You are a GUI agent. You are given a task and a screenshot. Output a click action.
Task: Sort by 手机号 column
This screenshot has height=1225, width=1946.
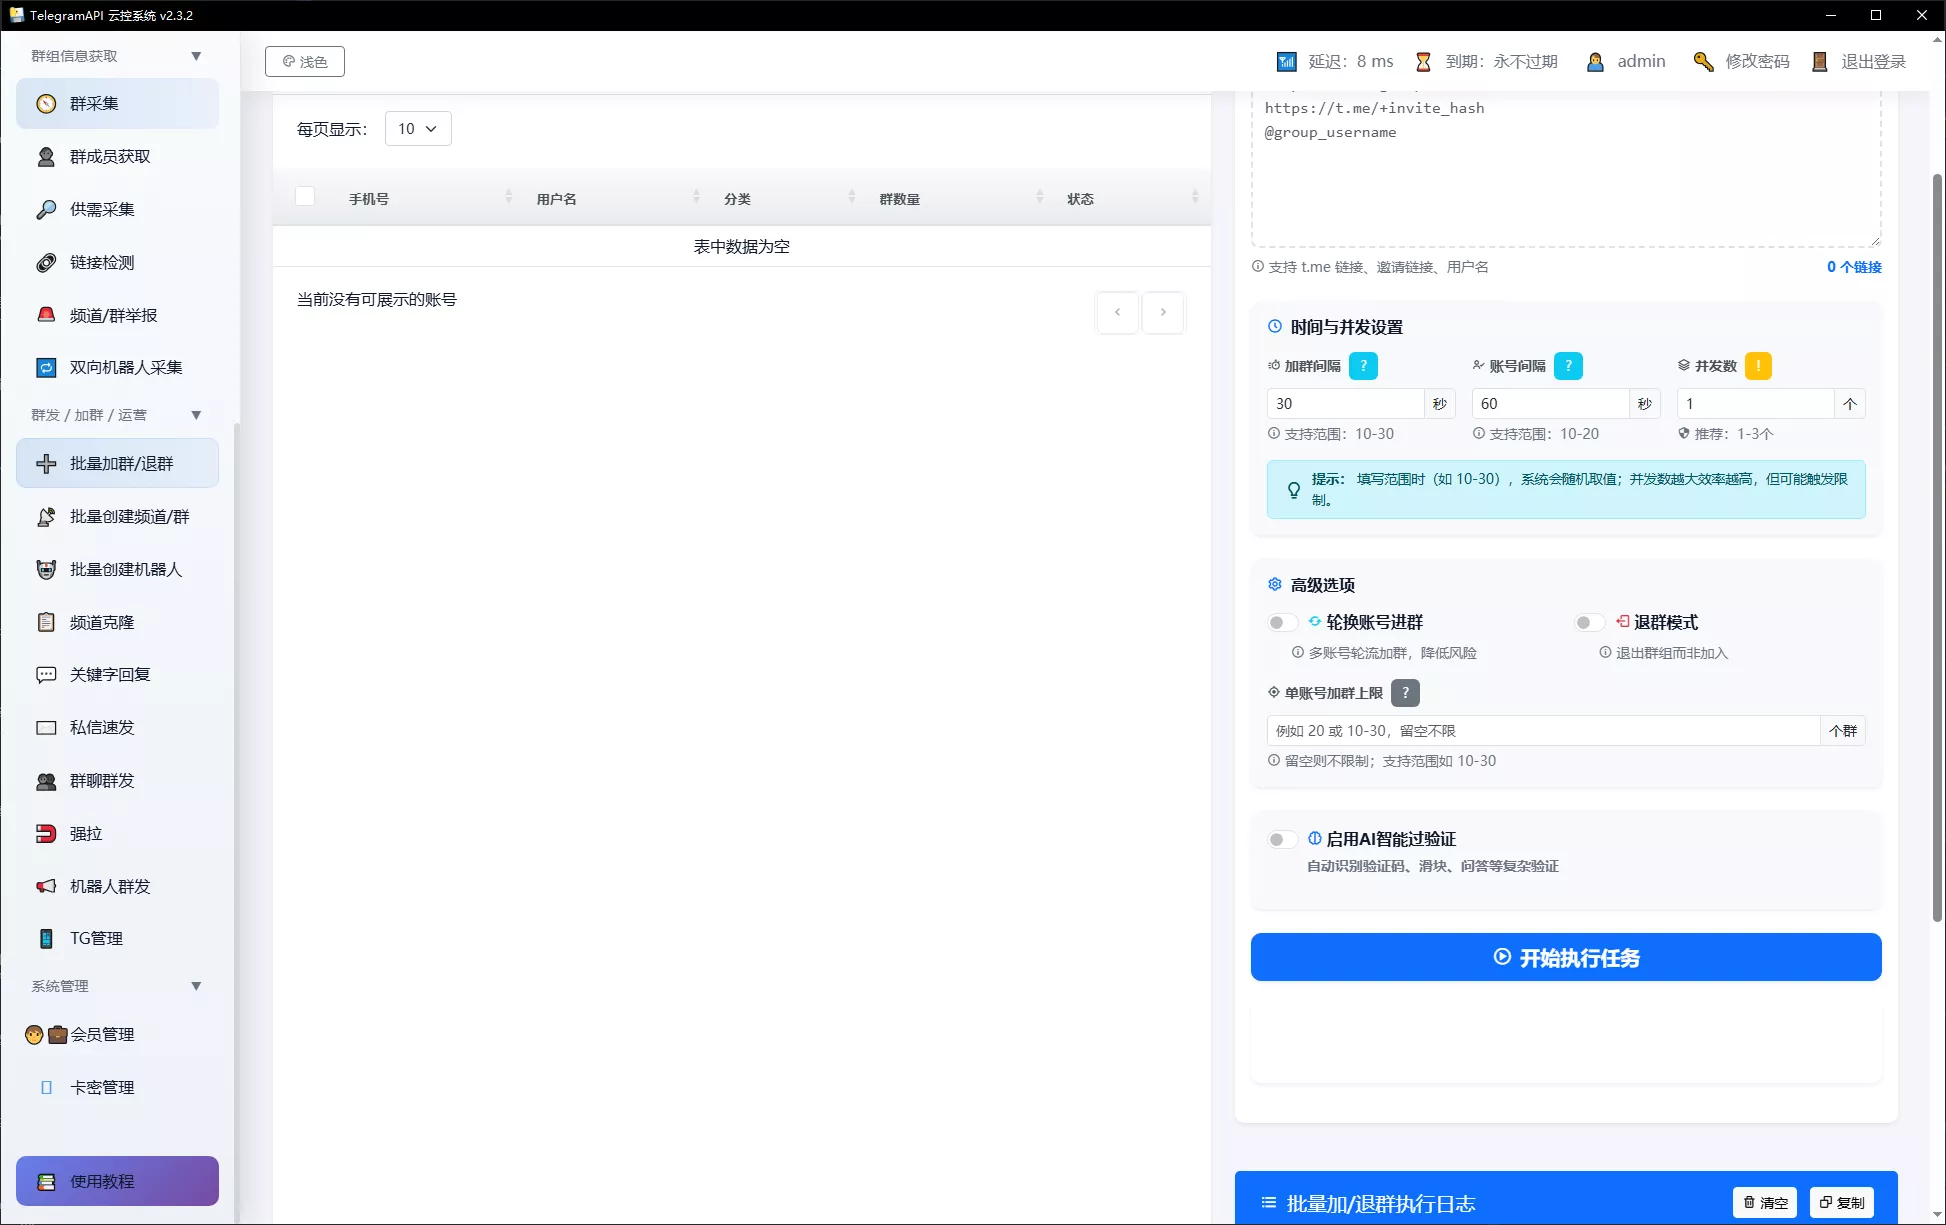(509, 198)
